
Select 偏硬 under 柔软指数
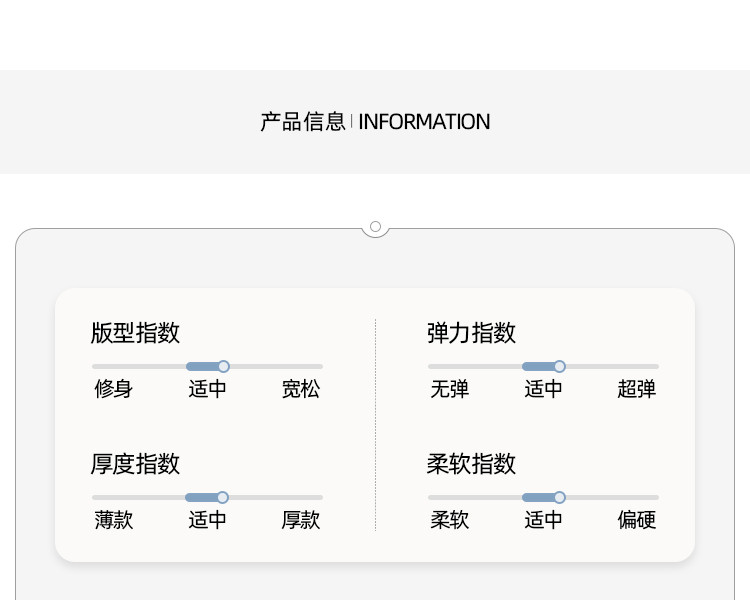tap(637, 520)
